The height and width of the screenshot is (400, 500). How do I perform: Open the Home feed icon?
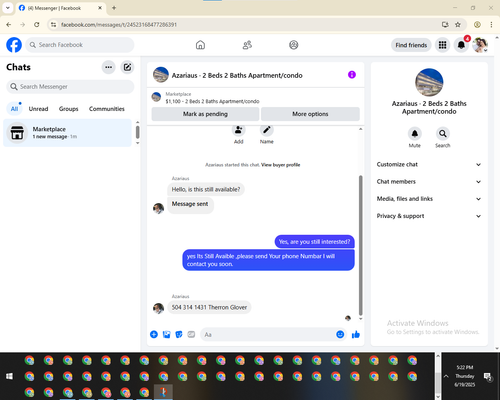(x=200, y=45)
